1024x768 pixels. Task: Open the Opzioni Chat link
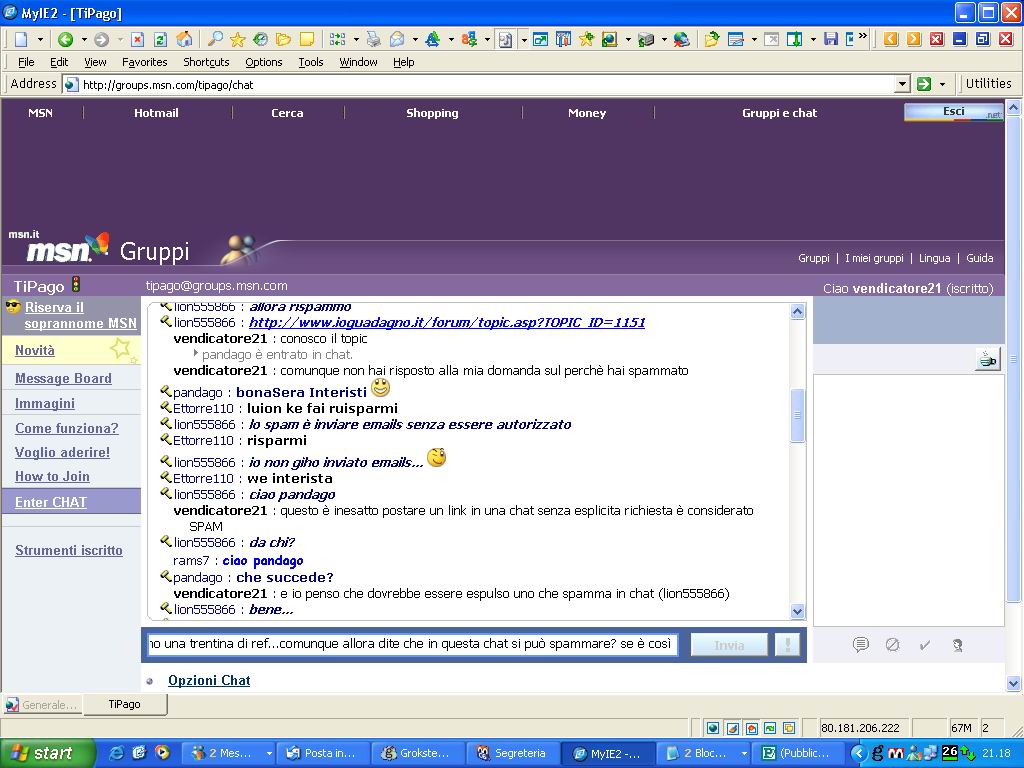[209, 680]
